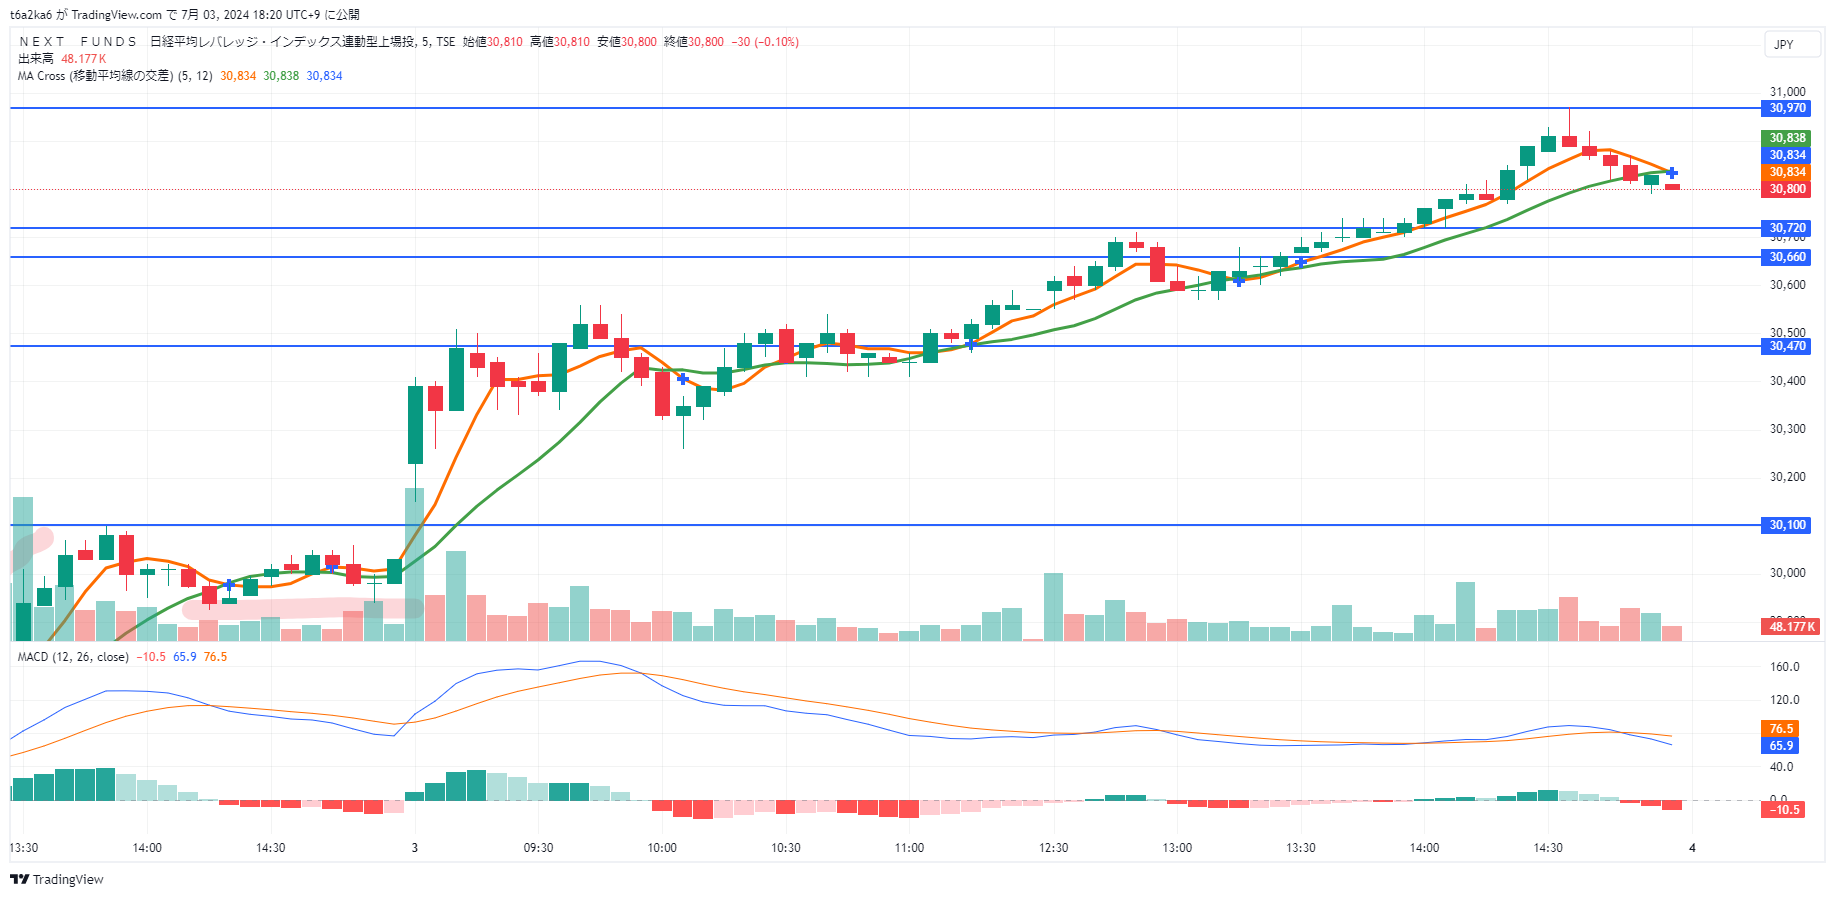Select the NEXT FUNDS symbol title
The height and width of the screenshot is (897, 1835).
point(78,42)
